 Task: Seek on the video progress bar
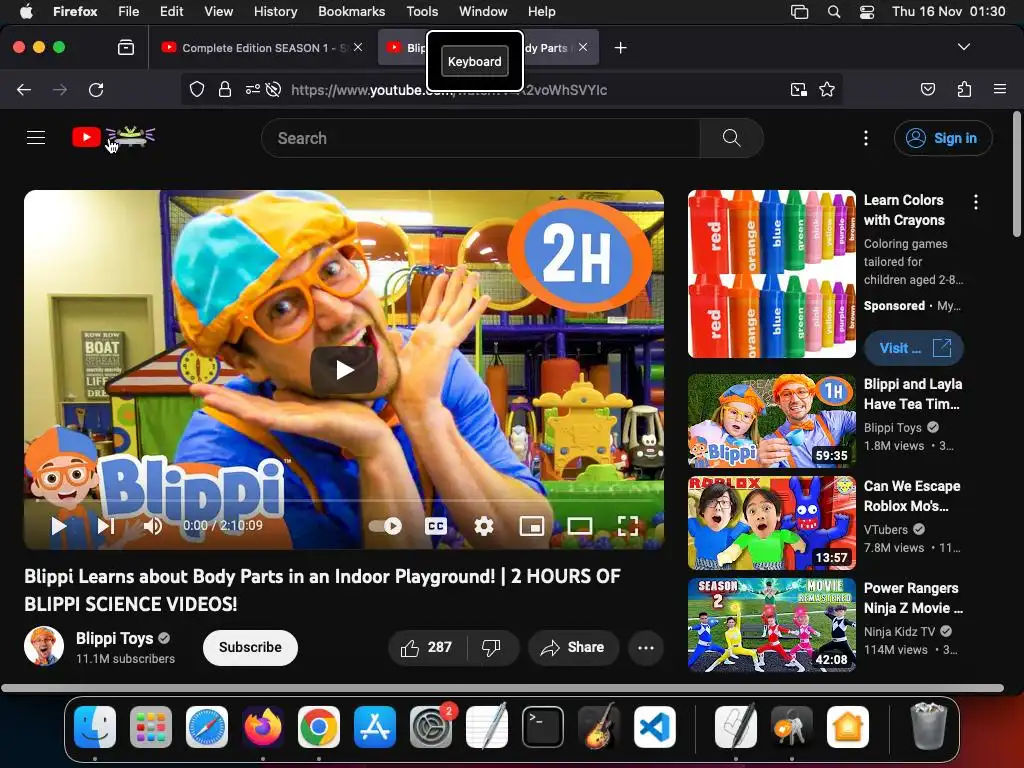pos(344,502)
